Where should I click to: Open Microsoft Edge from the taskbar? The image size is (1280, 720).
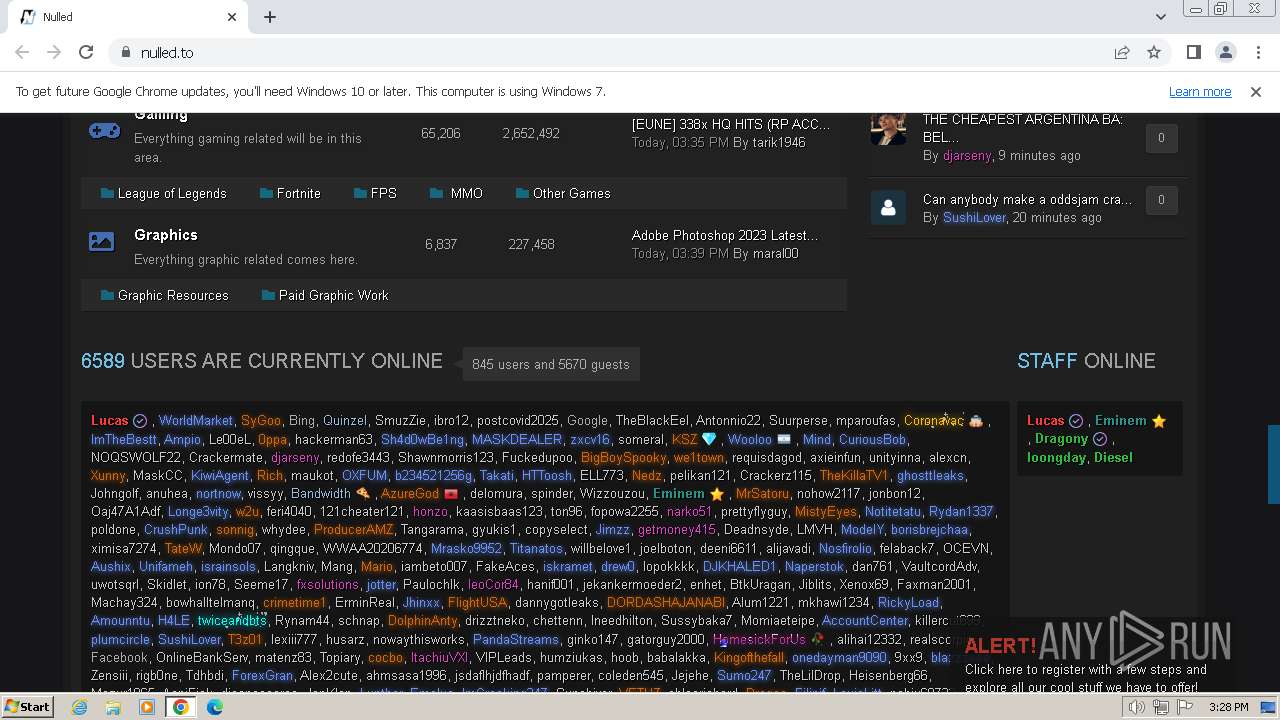(215, 707)
